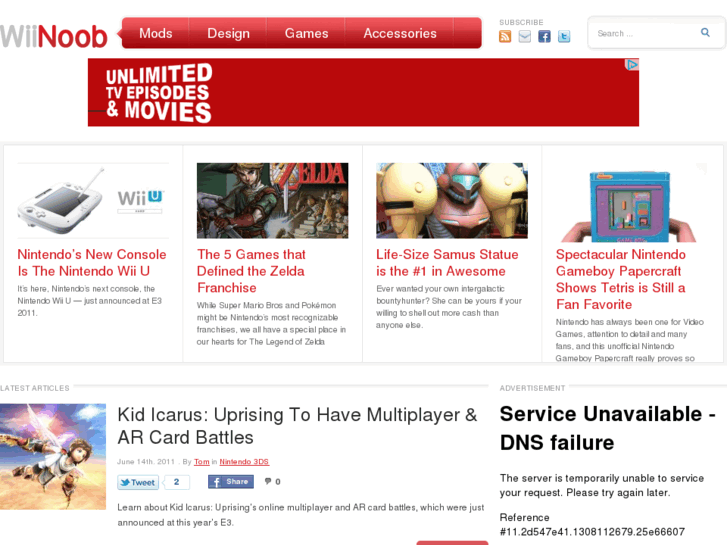
Task: Open the RSS feed subscribe icon
Action: pos(505,36)
